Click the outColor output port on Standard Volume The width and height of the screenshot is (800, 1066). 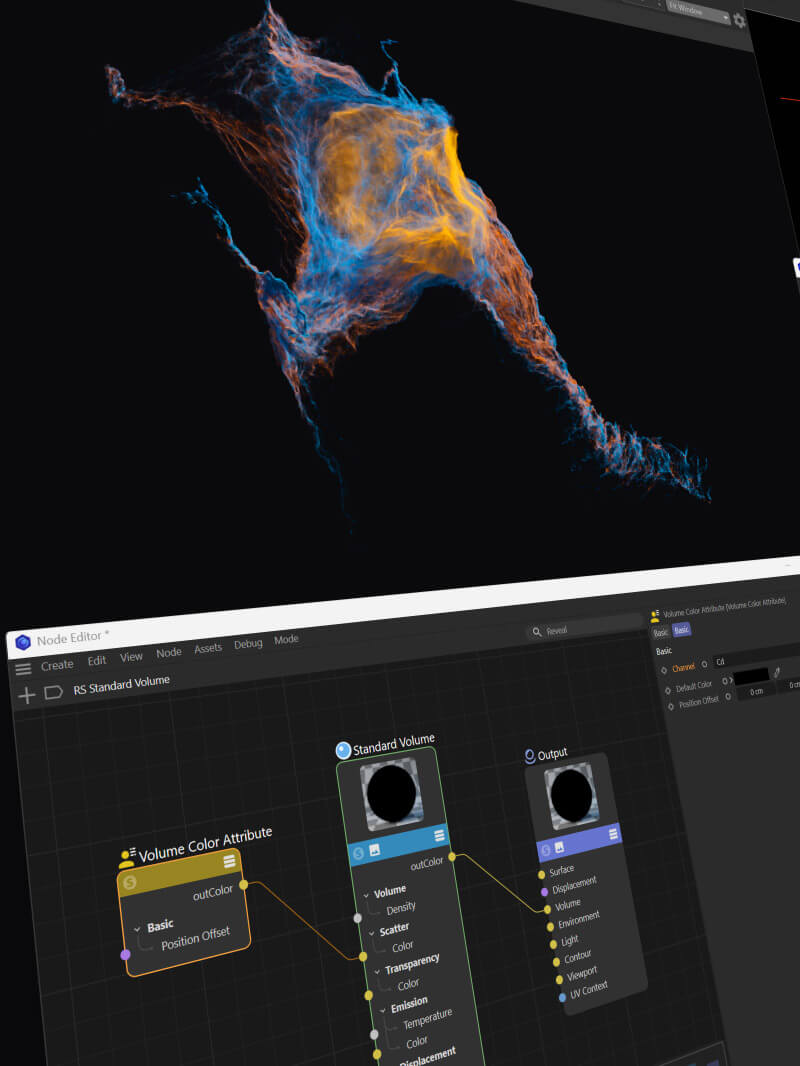tap(452, 857)
